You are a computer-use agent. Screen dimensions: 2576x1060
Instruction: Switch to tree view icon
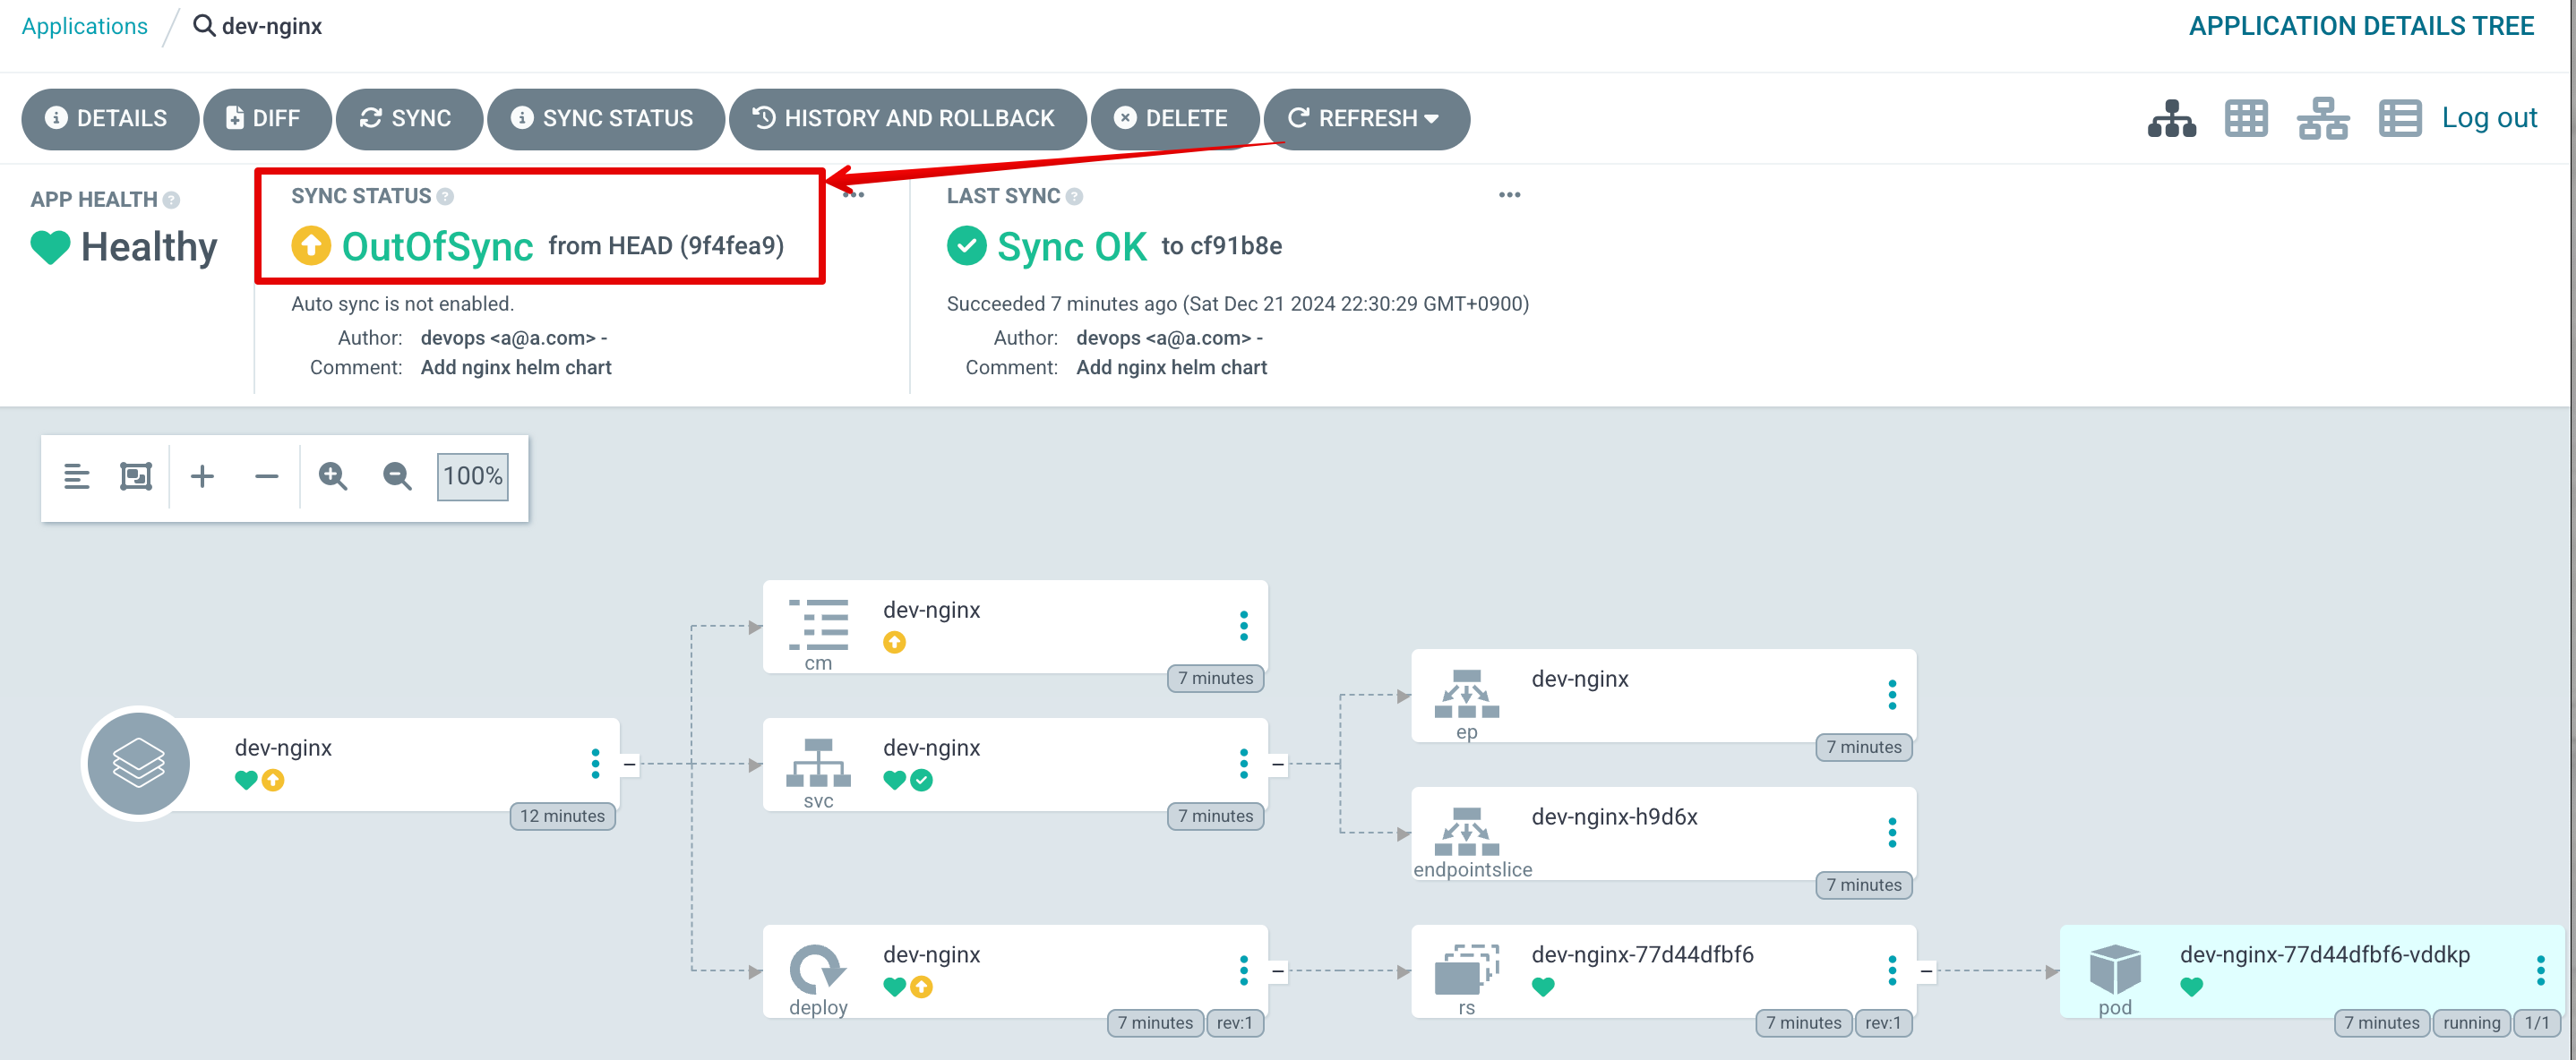click(2171, 118)
